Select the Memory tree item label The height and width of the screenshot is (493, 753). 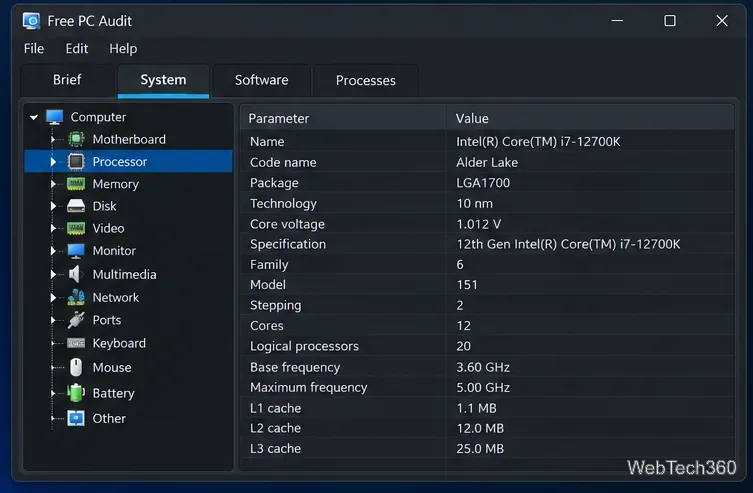[x=116, y=184]
